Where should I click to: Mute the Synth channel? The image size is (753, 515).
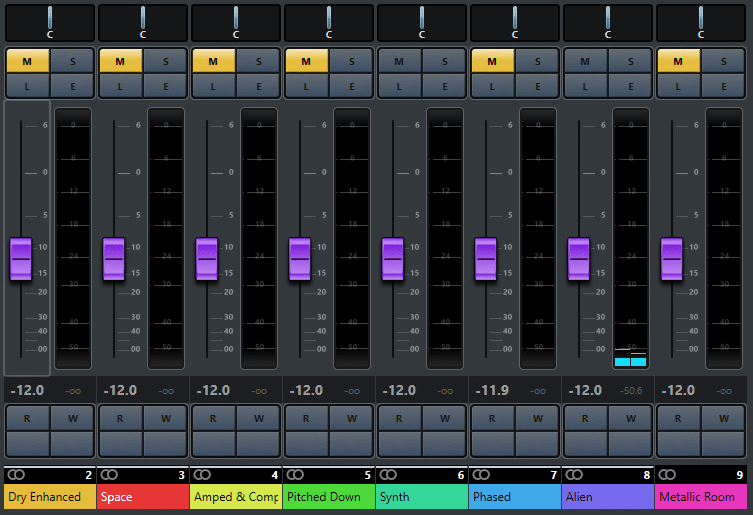[400, 61]
